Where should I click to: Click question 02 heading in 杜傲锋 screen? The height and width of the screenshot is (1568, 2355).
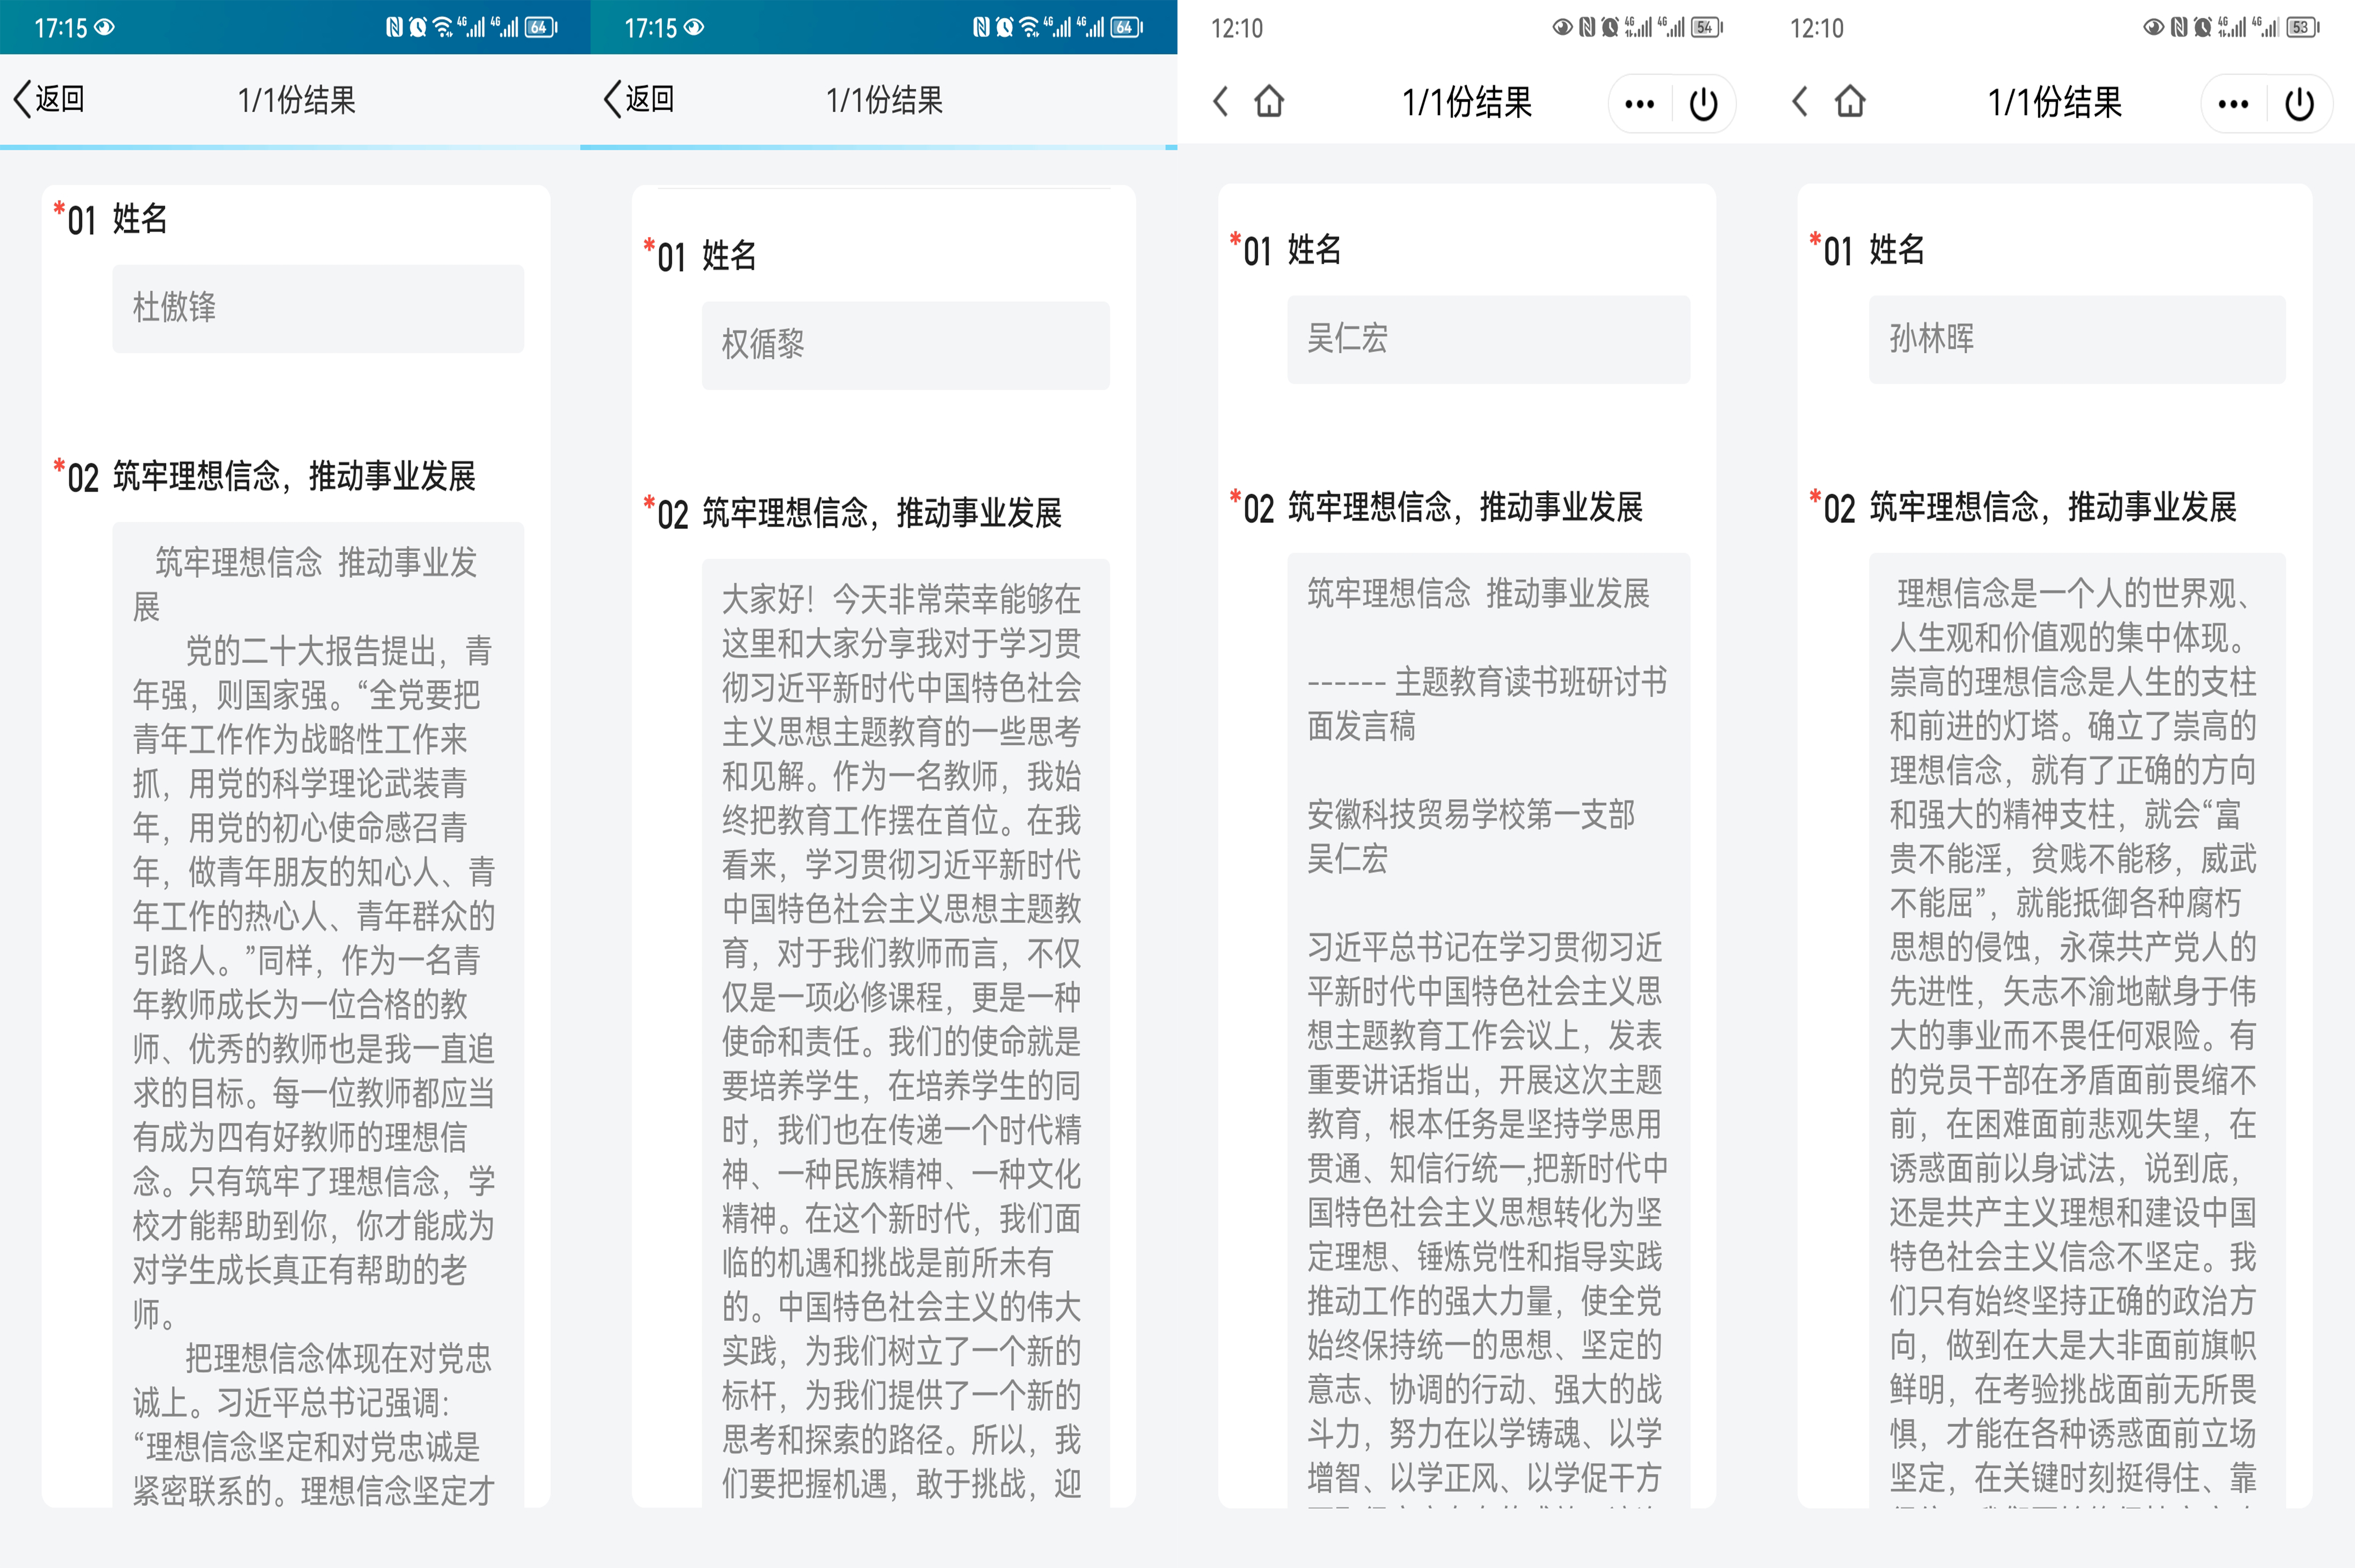265,476
